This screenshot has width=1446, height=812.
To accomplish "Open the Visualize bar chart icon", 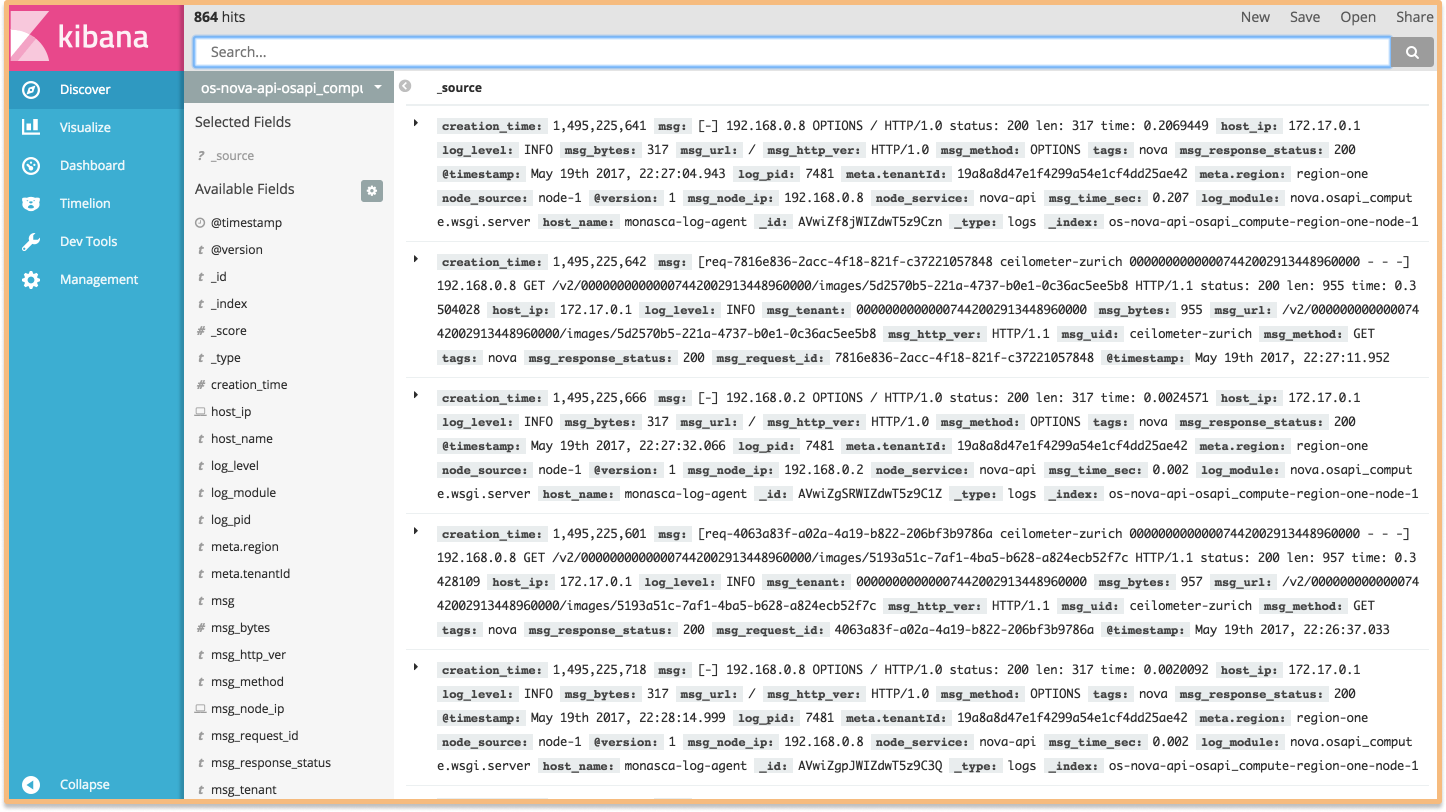I will [x=31, y=127].
